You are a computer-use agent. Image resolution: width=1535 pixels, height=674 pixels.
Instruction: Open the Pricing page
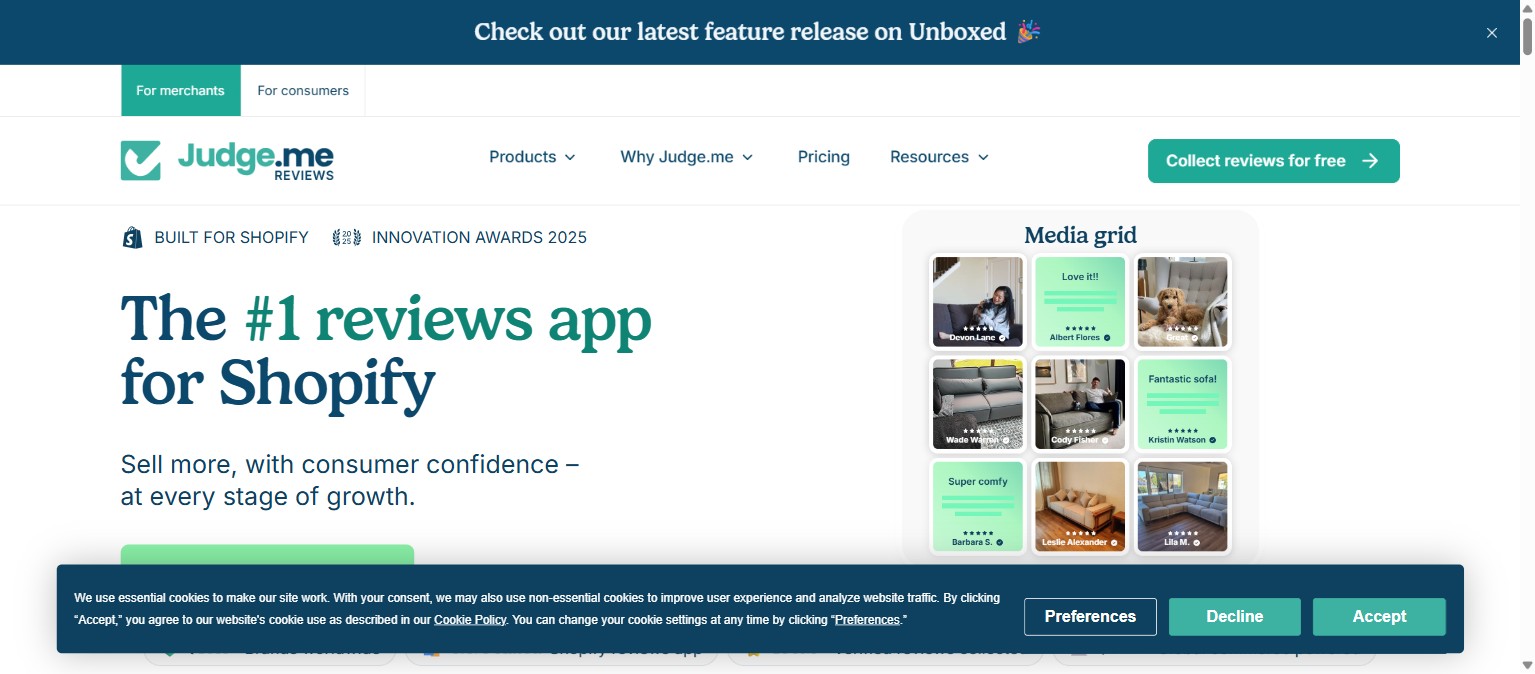click(x=824, y=157)
